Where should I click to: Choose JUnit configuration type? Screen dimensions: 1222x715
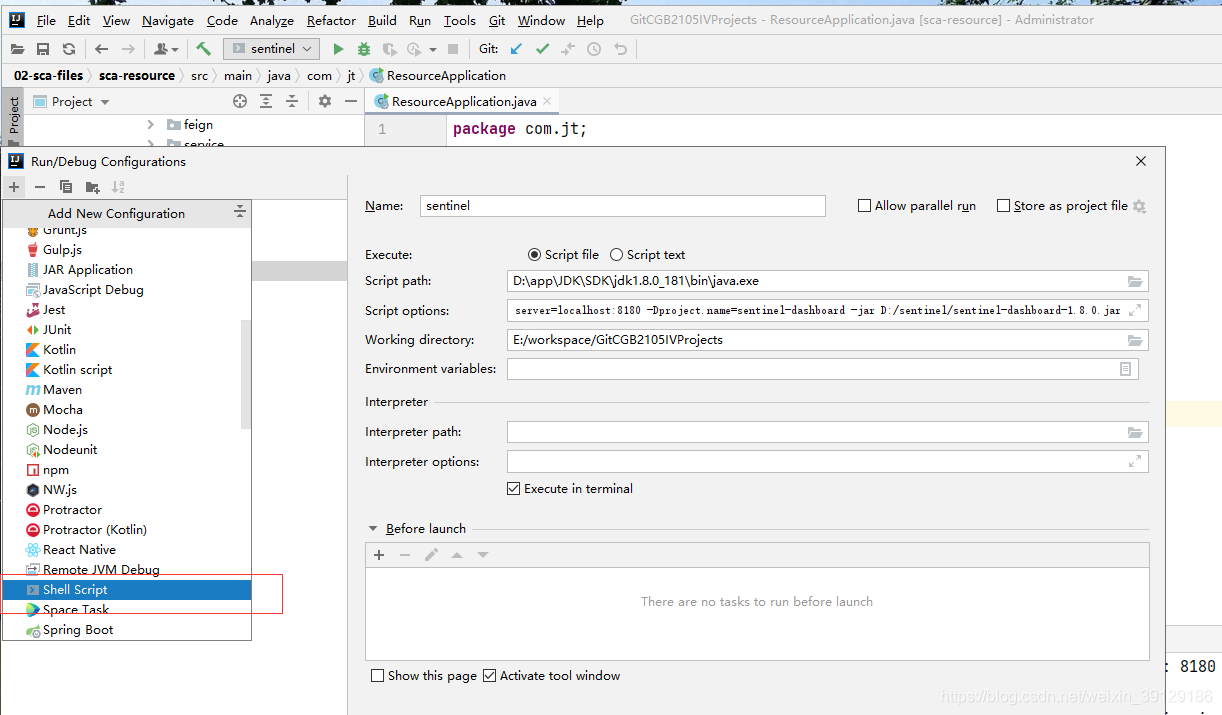(127, 330)
